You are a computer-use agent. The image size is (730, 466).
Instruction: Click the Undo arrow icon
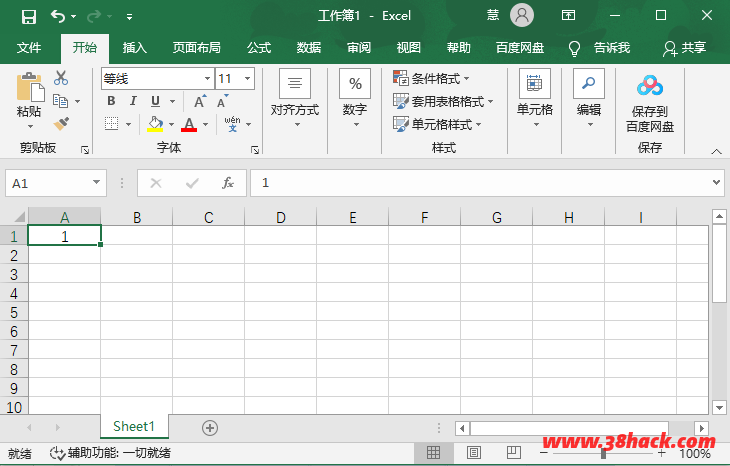tap(58, 16)
